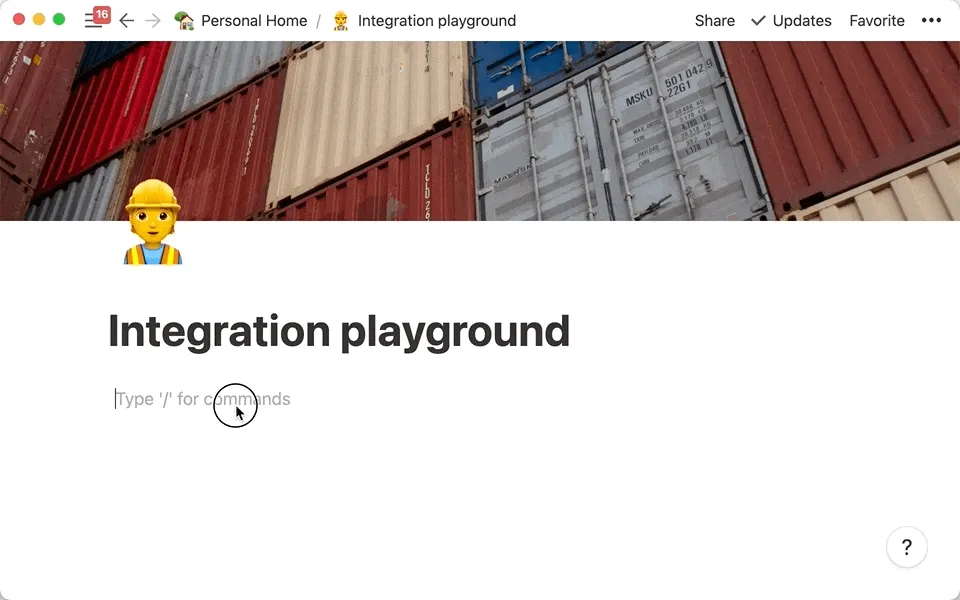Select the Integration playground breadcrumb
This screenshot has width=960, height=600.
[x=437, y=20]
